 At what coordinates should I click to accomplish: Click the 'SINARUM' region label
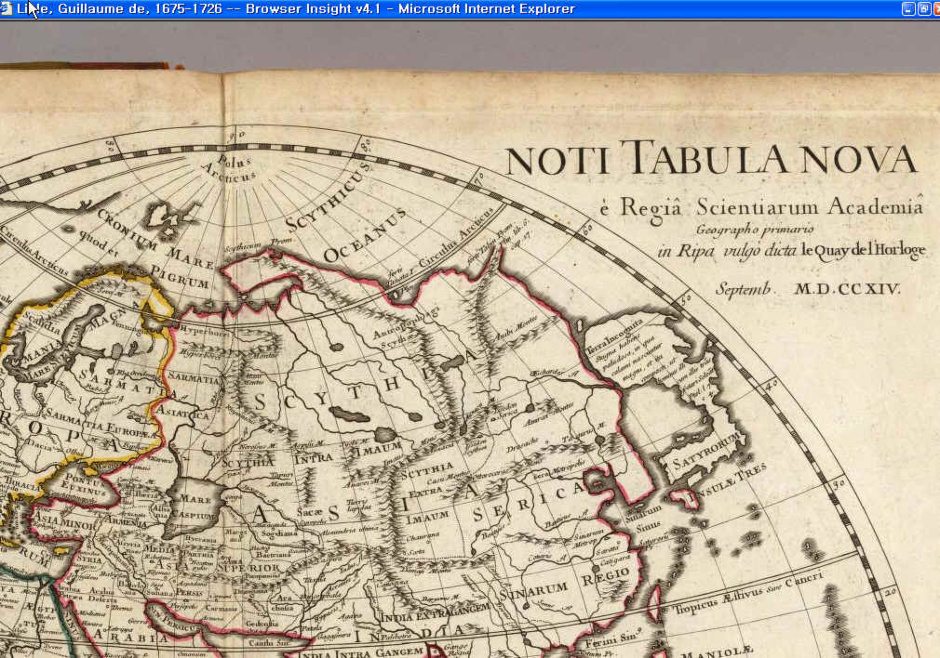(x=533, y=591)
